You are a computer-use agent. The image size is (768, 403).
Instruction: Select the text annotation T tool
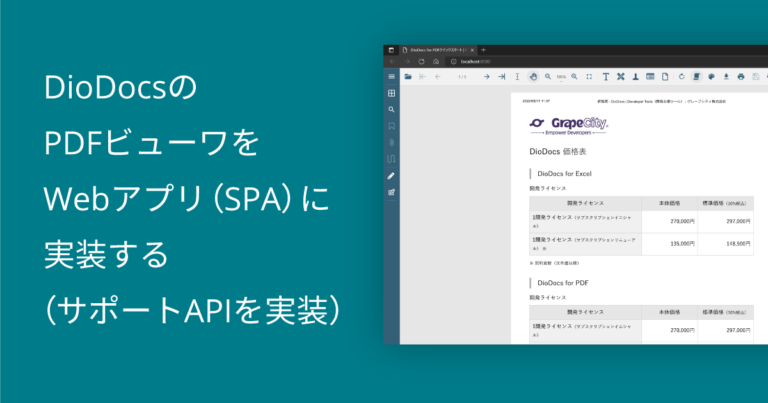pyautogui.click(x=606, y=77)
